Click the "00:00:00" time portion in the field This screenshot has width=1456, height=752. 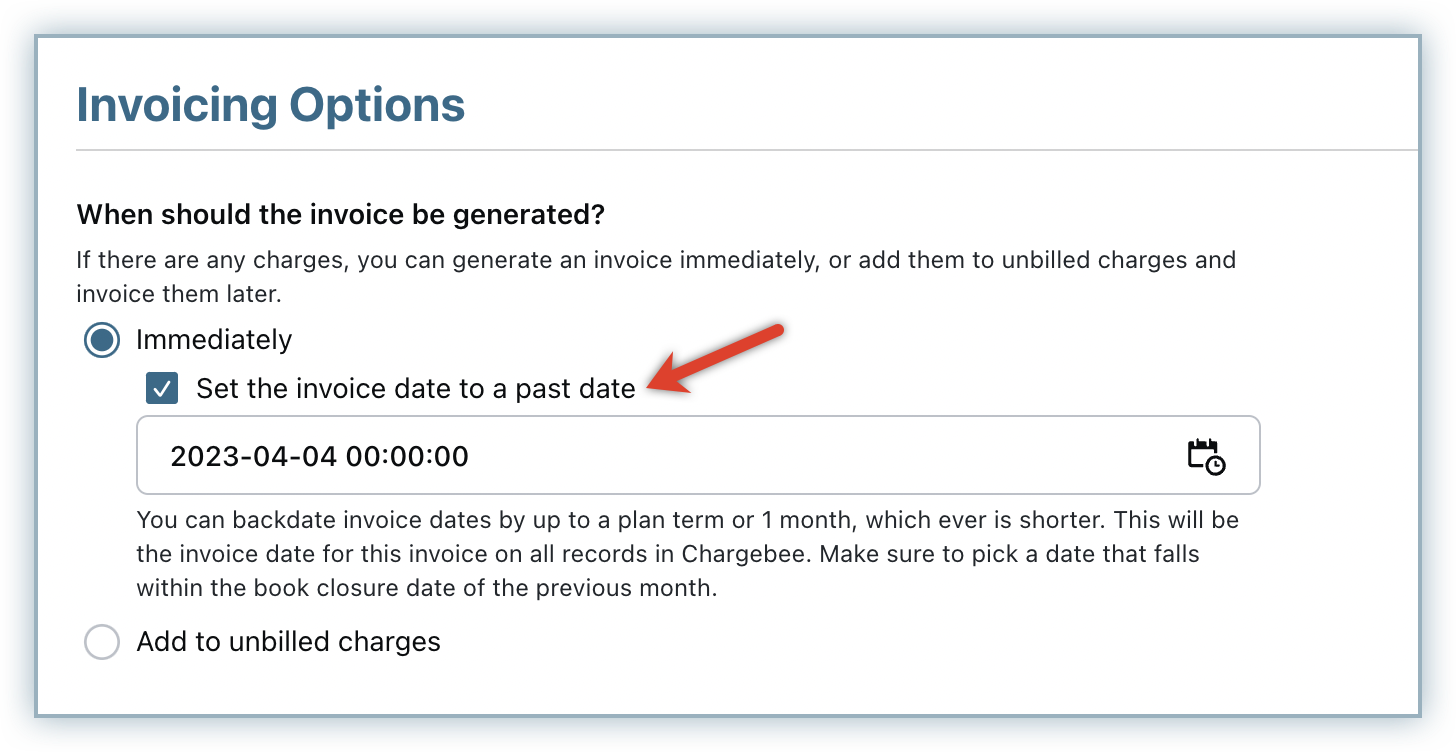pos(407,457)
